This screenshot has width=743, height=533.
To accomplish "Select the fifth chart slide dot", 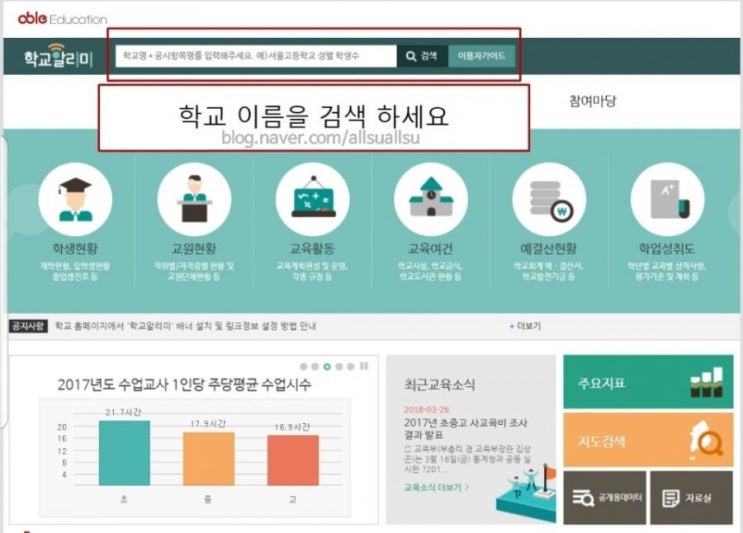I will (351, 366).
